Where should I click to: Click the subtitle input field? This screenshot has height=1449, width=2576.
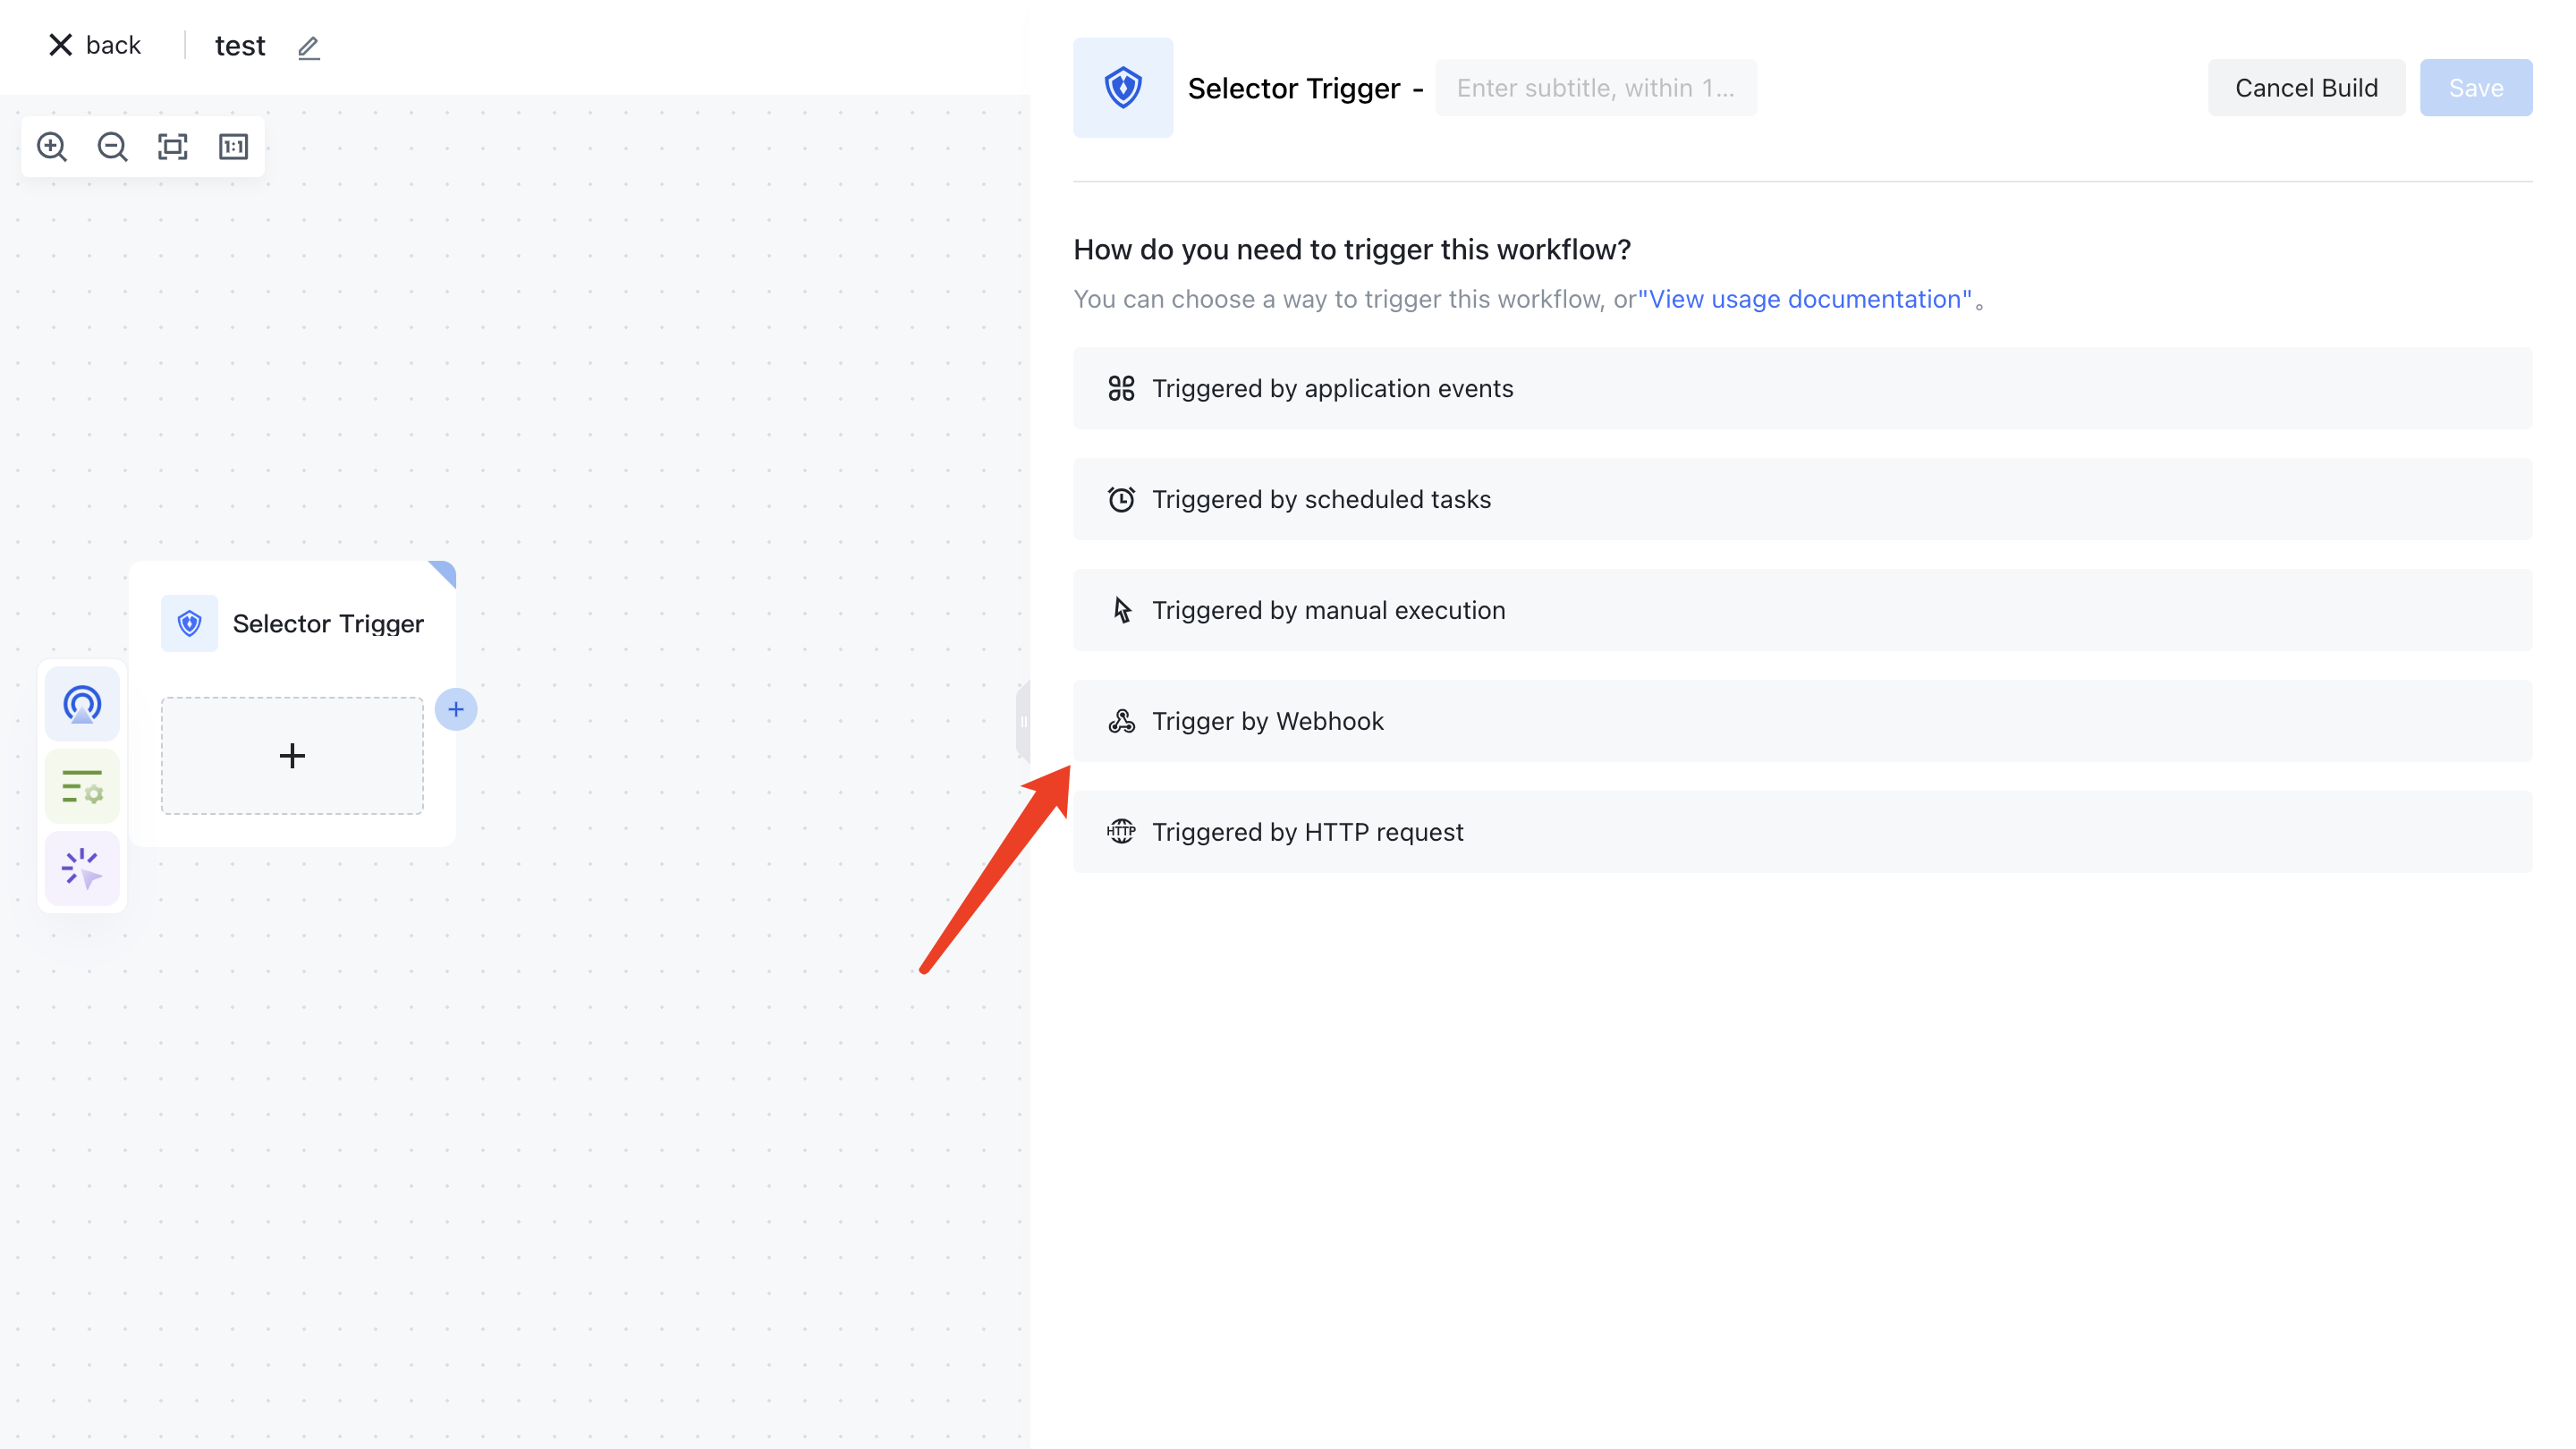click(x=1596, y=88)
